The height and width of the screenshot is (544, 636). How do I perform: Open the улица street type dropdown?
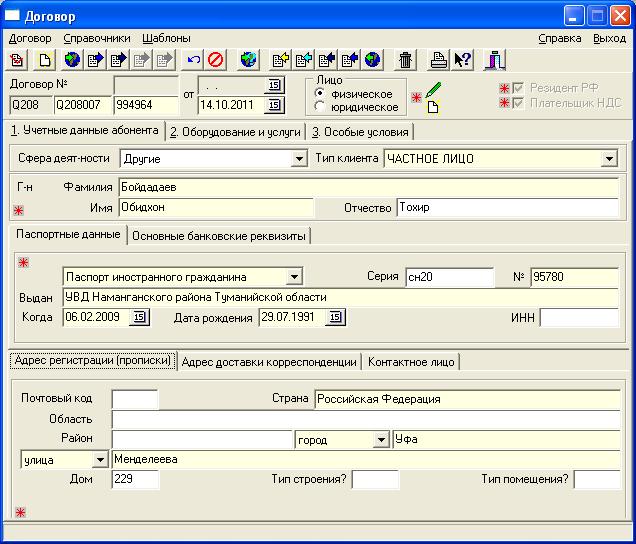pyautogui.click(x=100, y=460)
